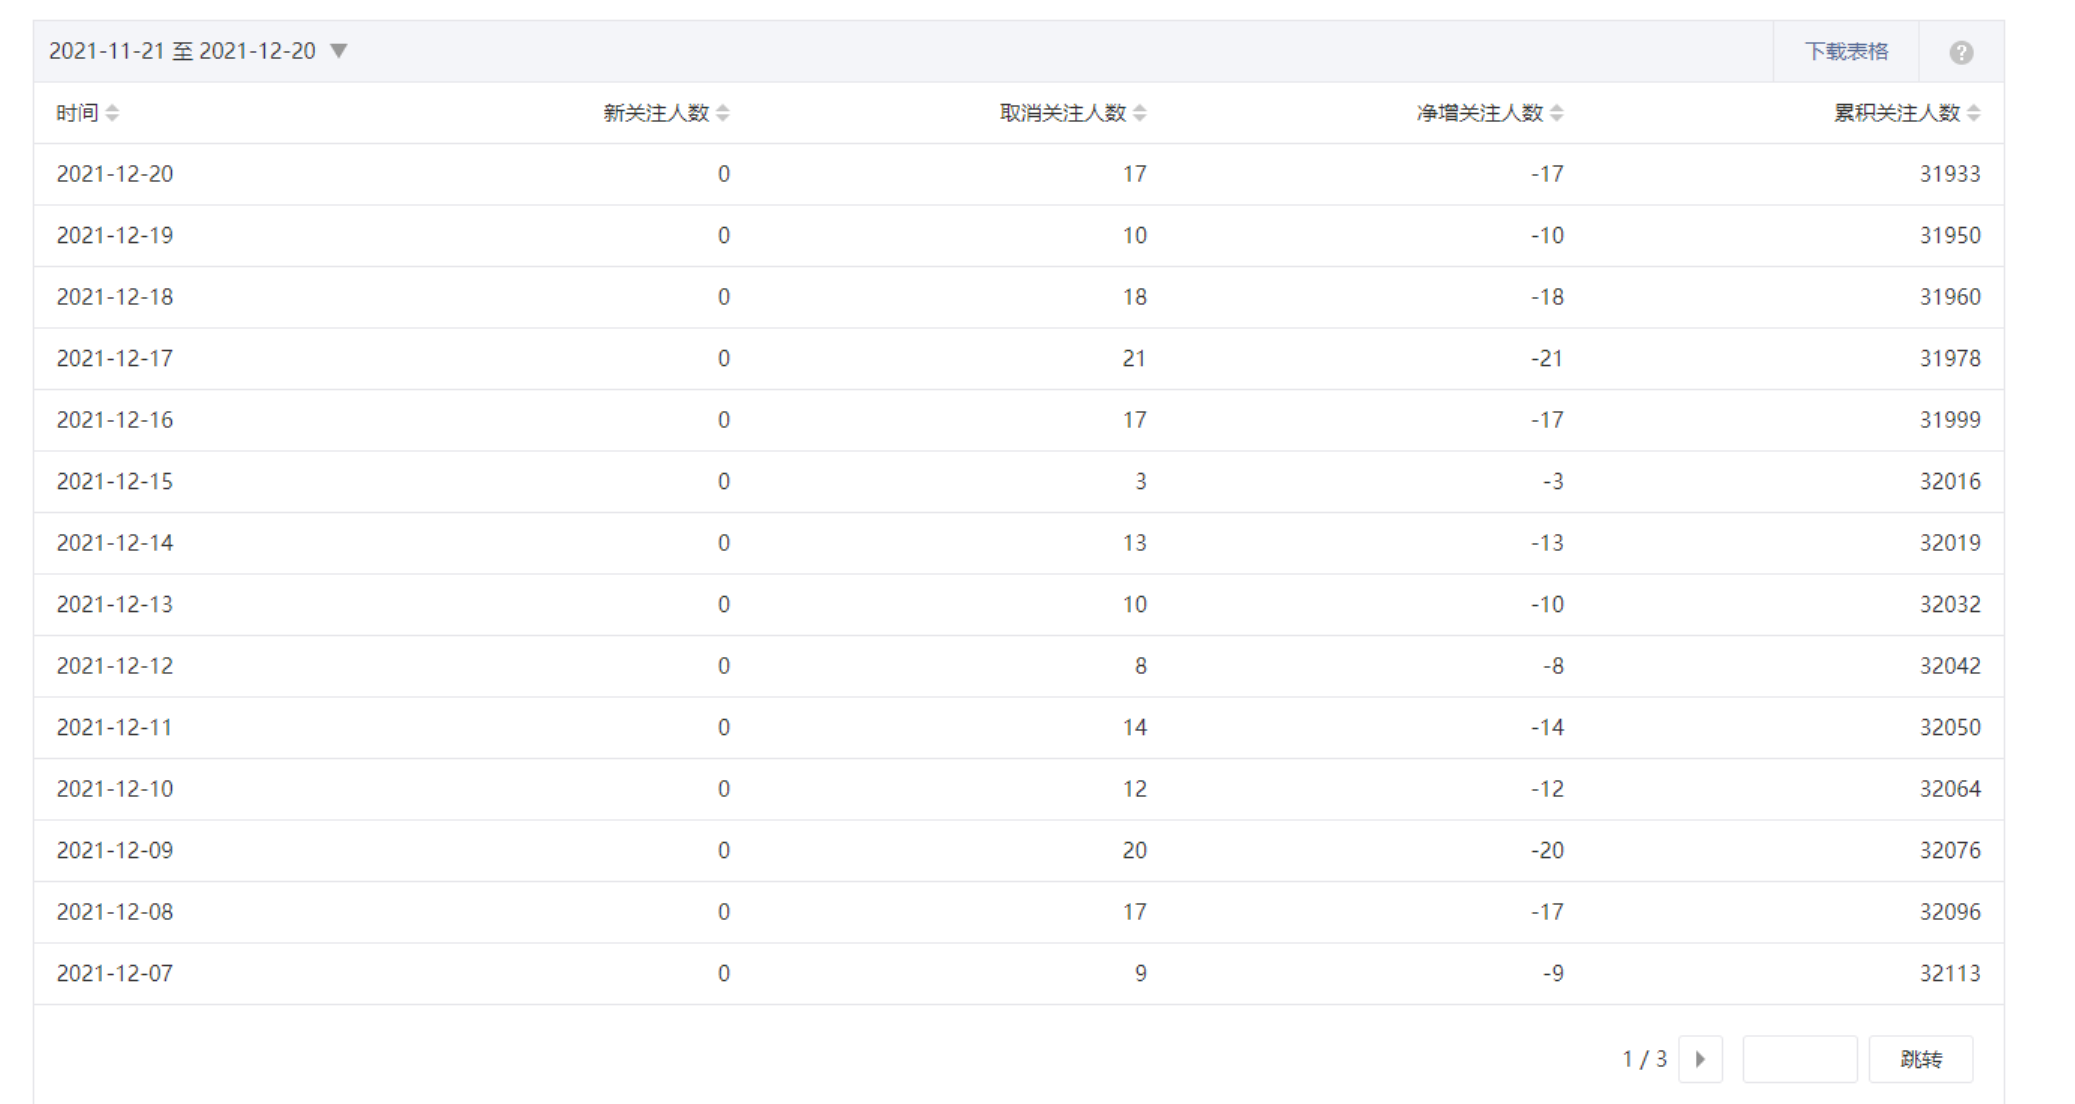Click new follower count 0 on 2021-12-20
The image size is (2075, 1104).
(x=724, y=174)
